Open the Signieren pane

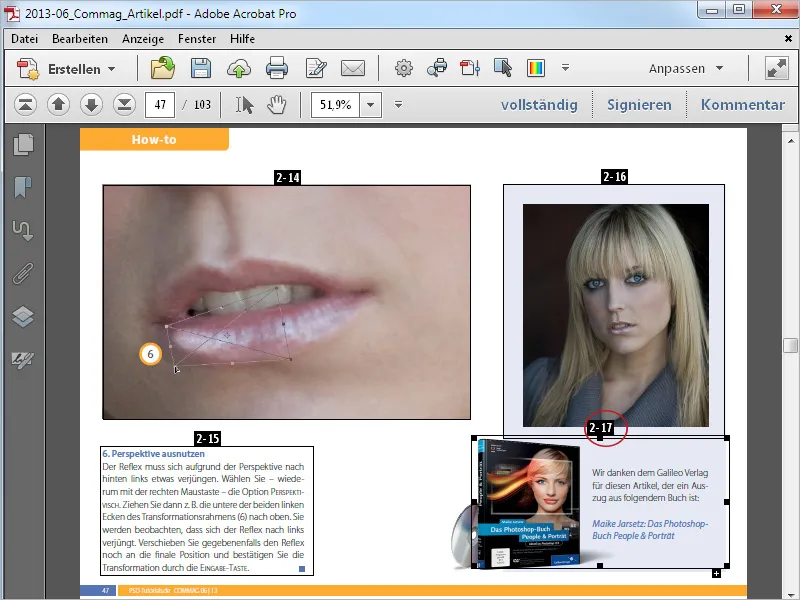pos(639,105)
